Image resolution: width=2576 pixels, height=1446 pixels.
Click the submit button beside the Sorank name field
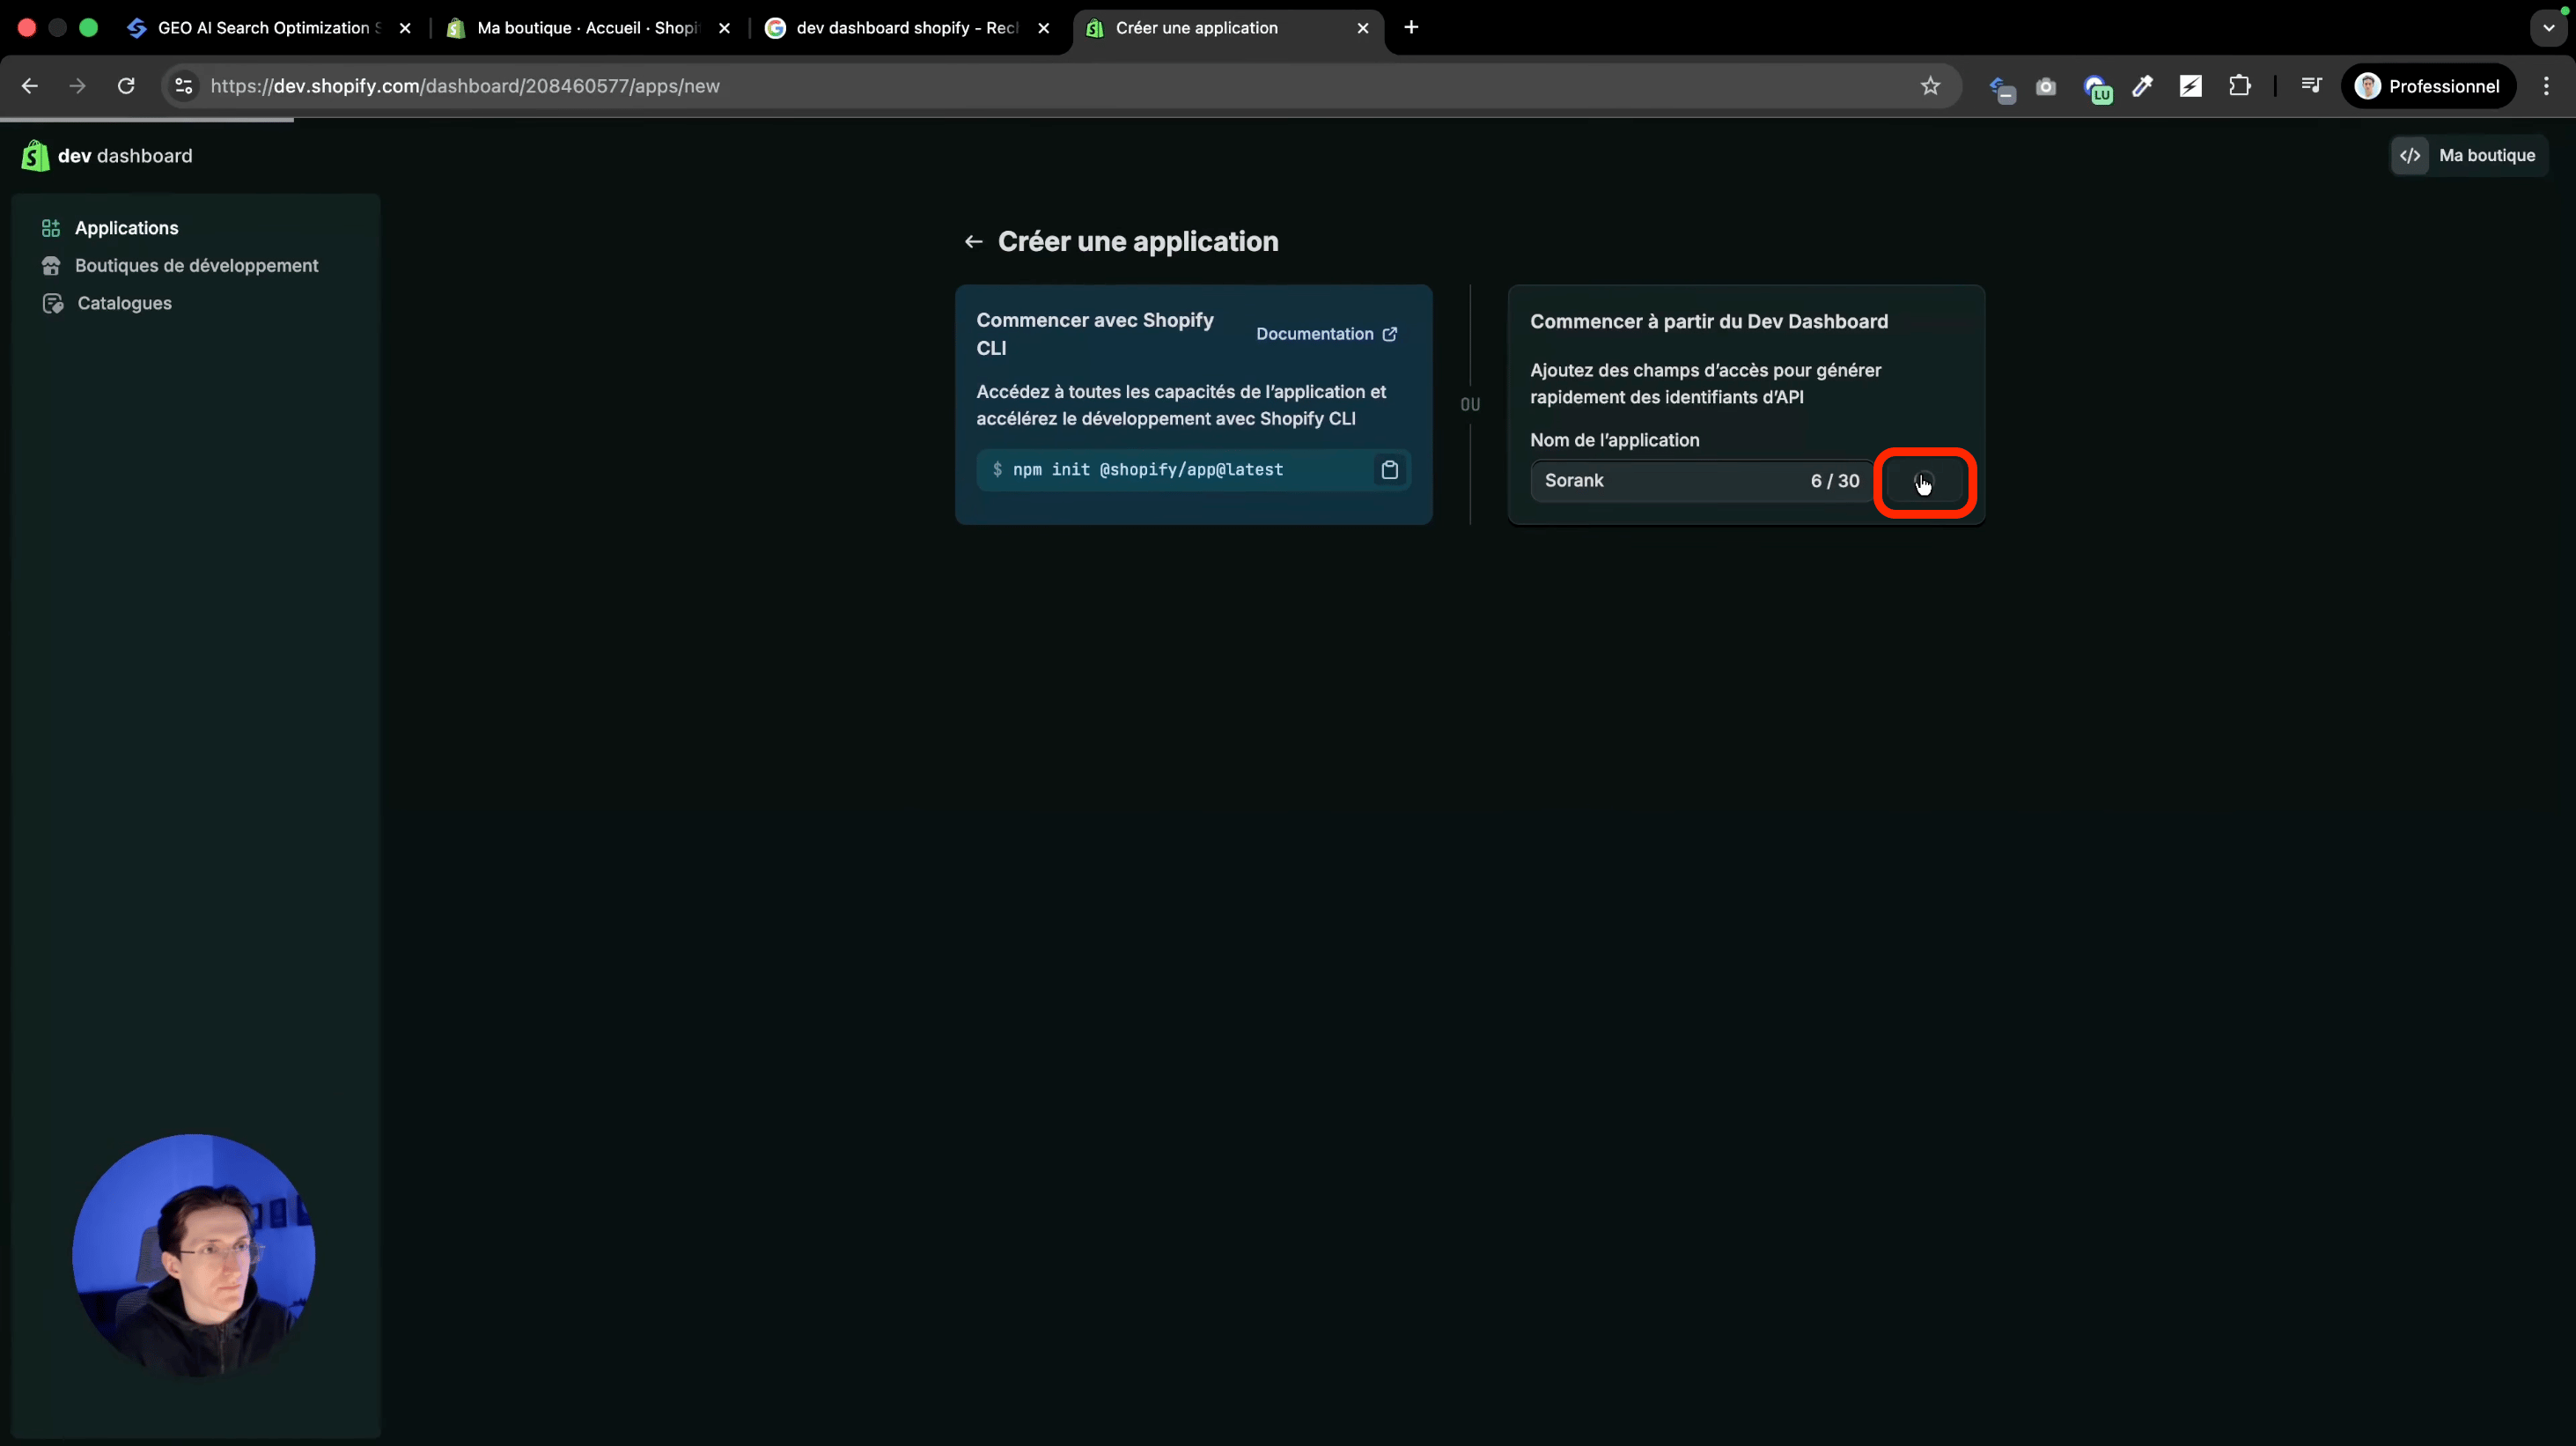pyautogui.click(x=1925, y=482)
